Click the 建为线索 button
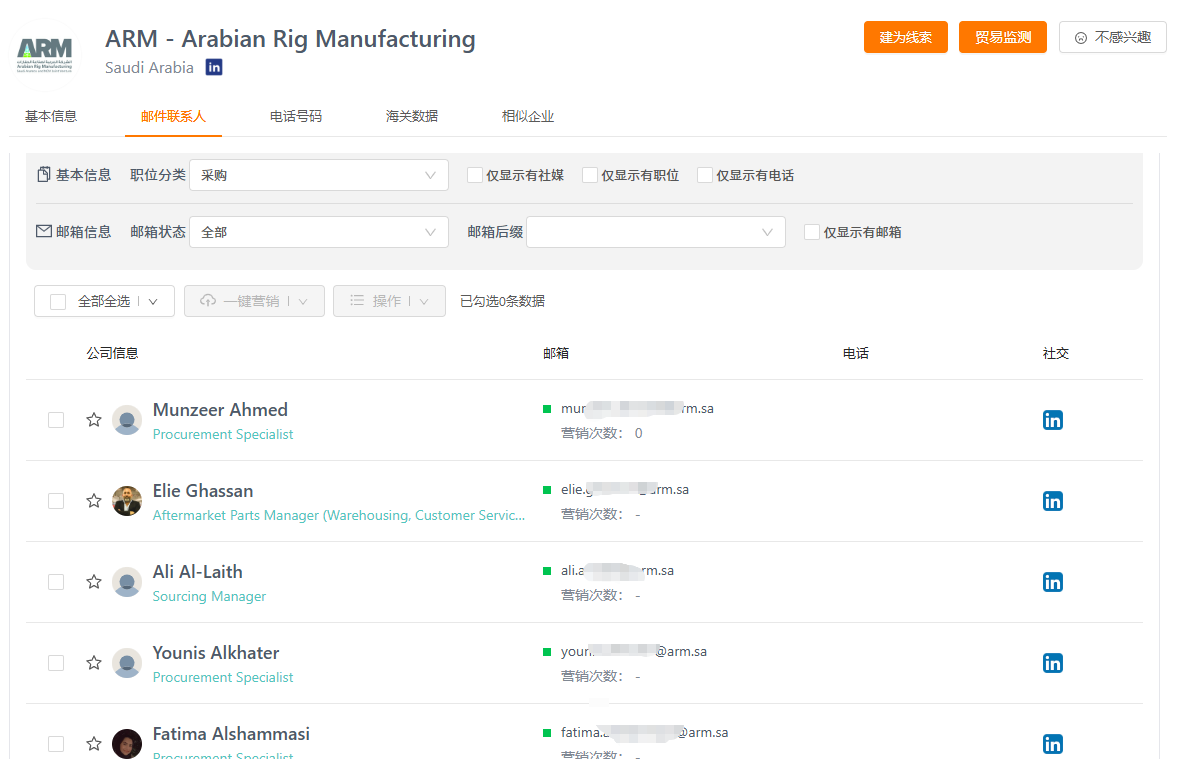The image size is (1181, 759). pyautogui.click(x=905, y=37)
